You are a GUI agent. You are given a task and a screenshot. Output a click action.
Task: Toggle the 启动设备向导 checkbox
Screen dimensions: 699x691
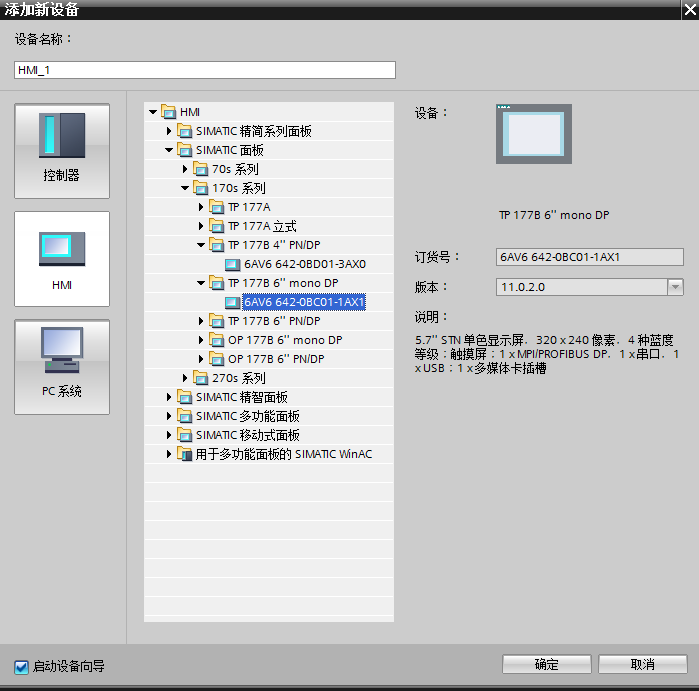point(21,667)
